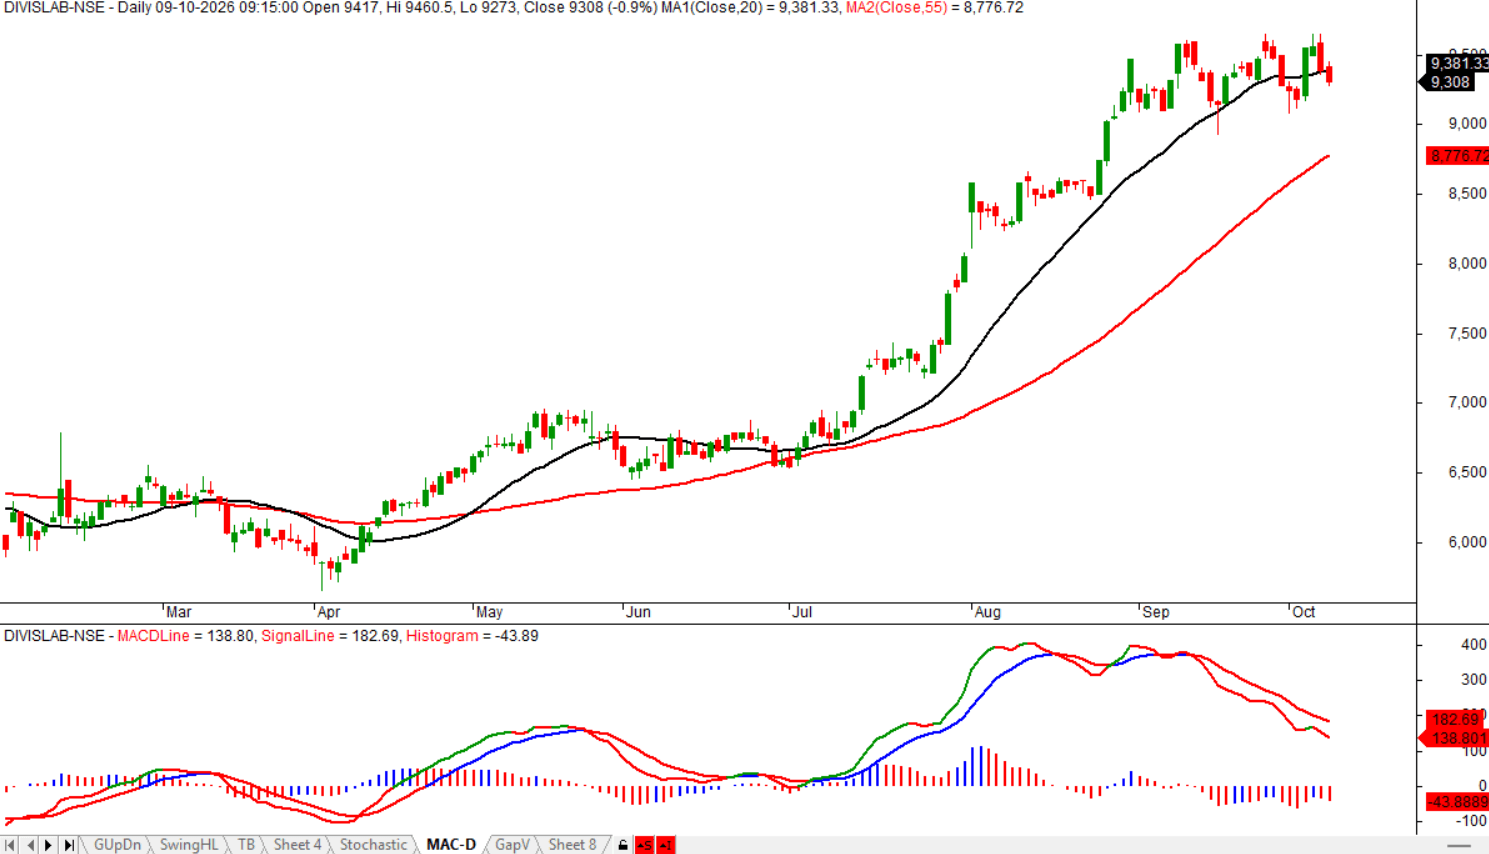Click the 7,000 price axis label
Image resolution: width=1489 pixels, height=854 pixels.
click(1467, 403)
